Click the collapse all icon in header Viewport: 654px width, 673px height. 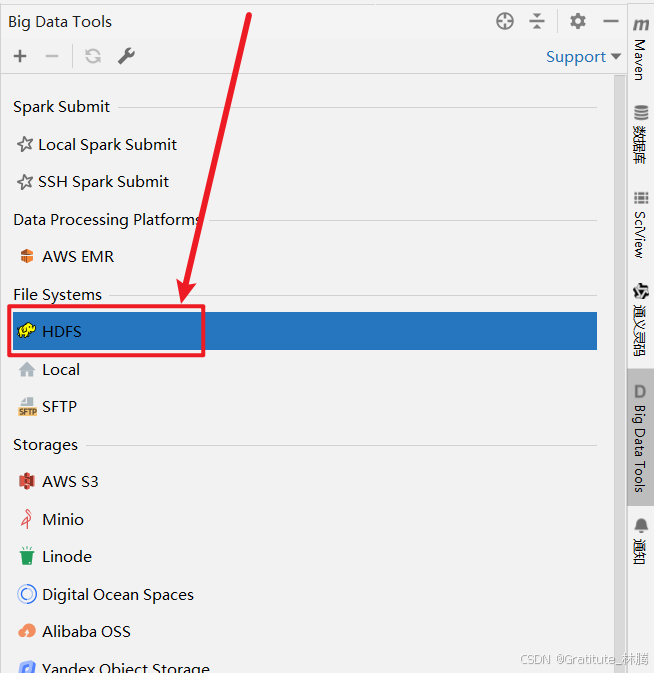click(537, 21)
